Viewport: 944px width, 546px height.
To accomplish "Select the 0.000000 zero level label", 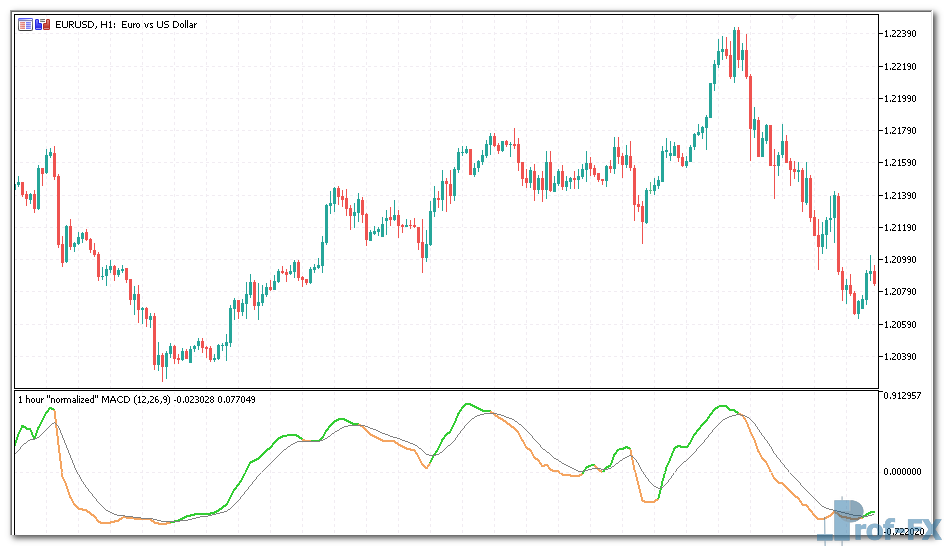I will 906,471.
